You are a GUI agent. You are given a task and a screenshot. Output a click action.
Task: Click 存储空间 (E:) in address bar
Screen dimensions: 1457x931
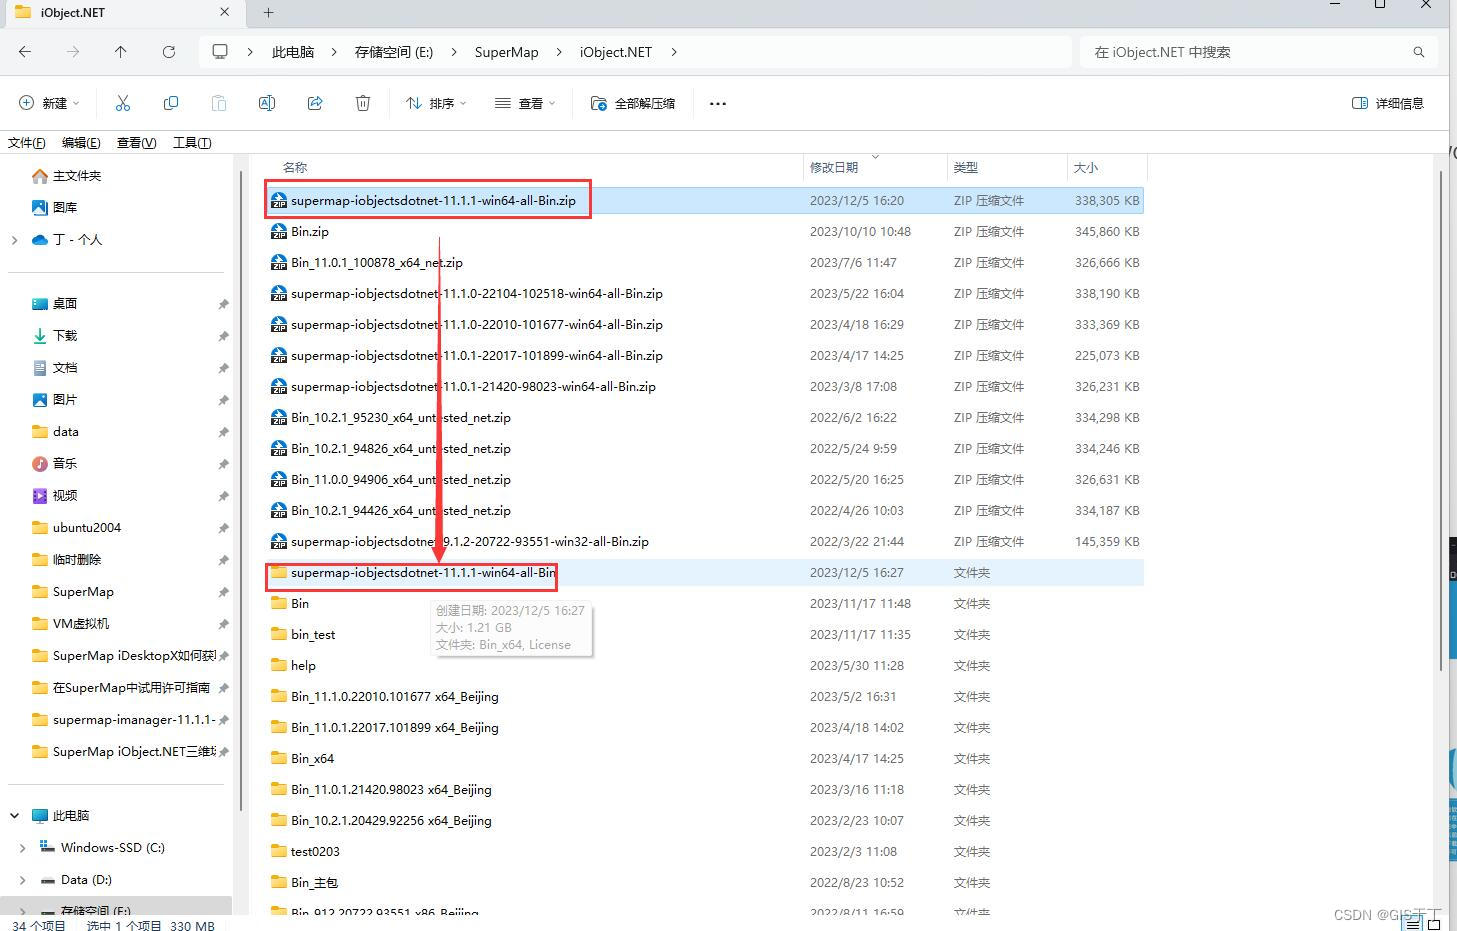pyautogui.click(x=394, y=52)
